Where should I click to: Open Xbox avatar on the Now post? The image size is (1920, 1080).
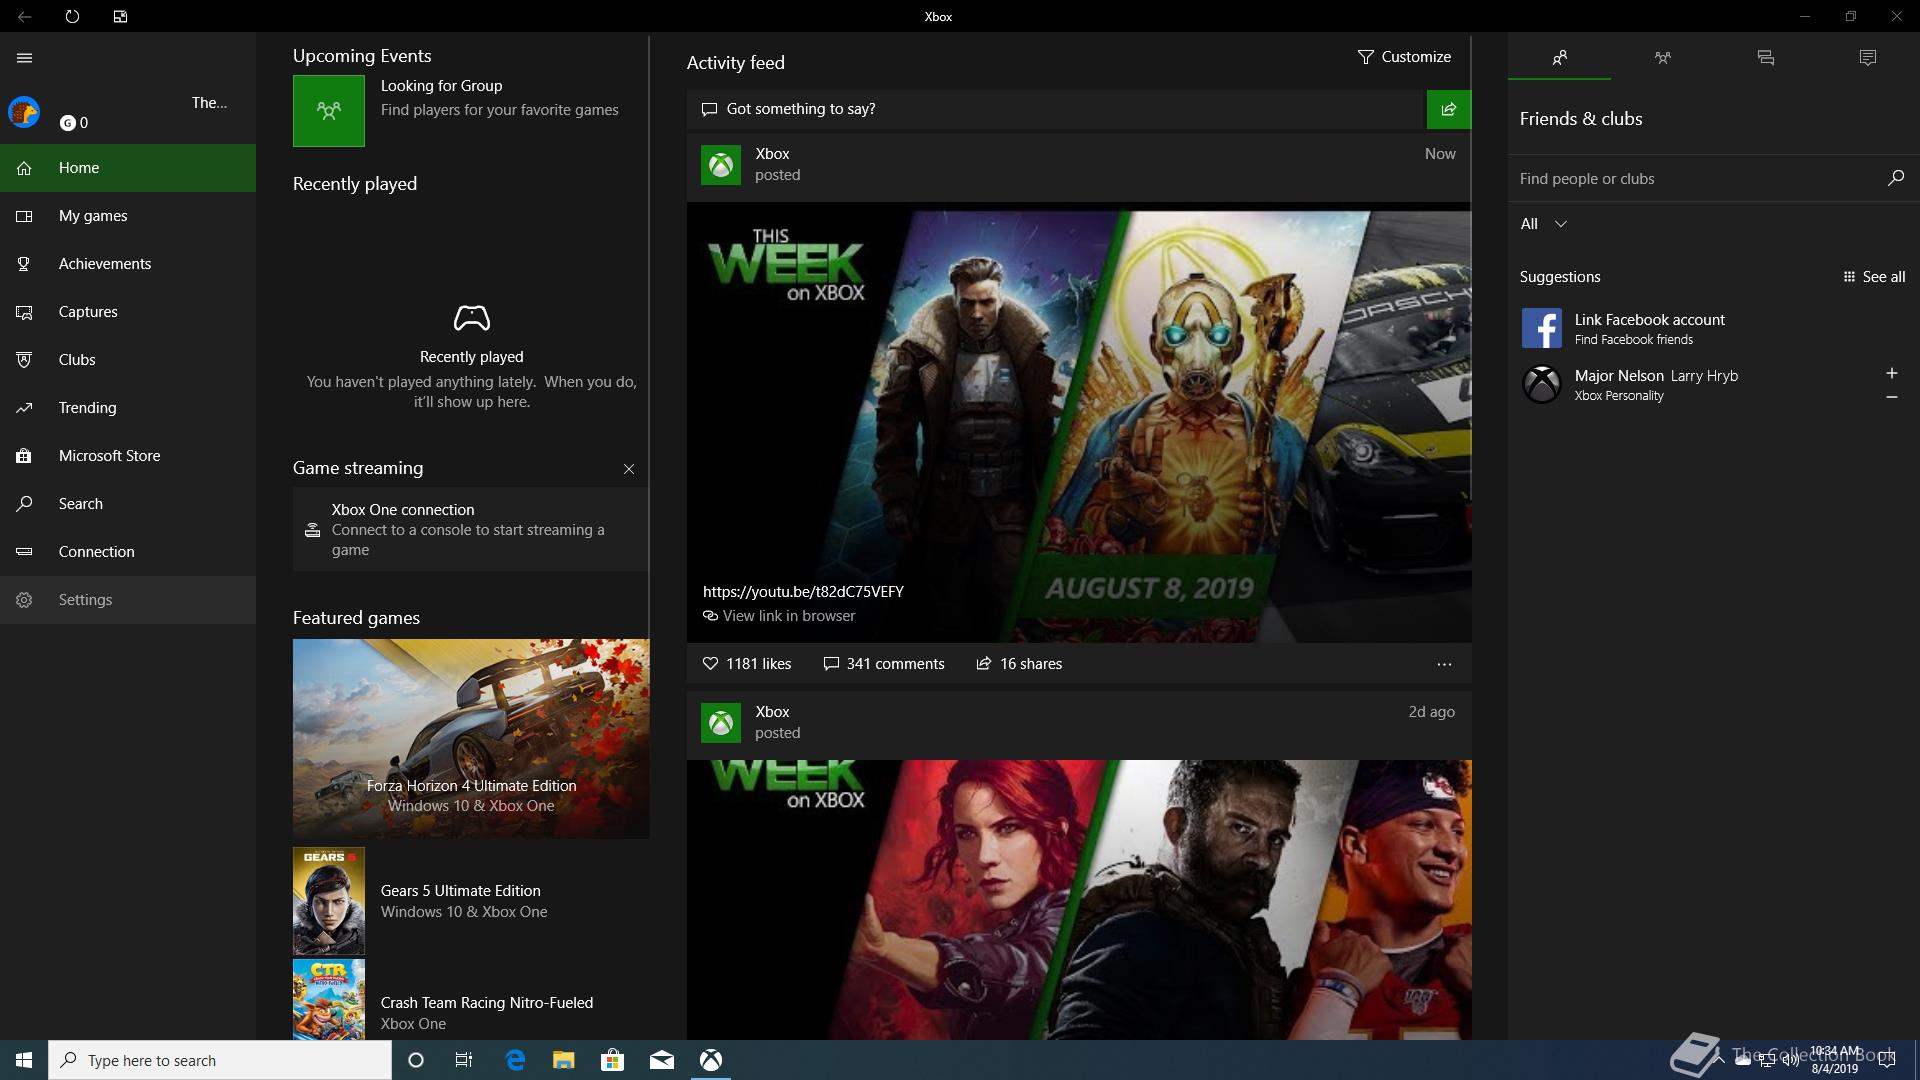(721, 165)
